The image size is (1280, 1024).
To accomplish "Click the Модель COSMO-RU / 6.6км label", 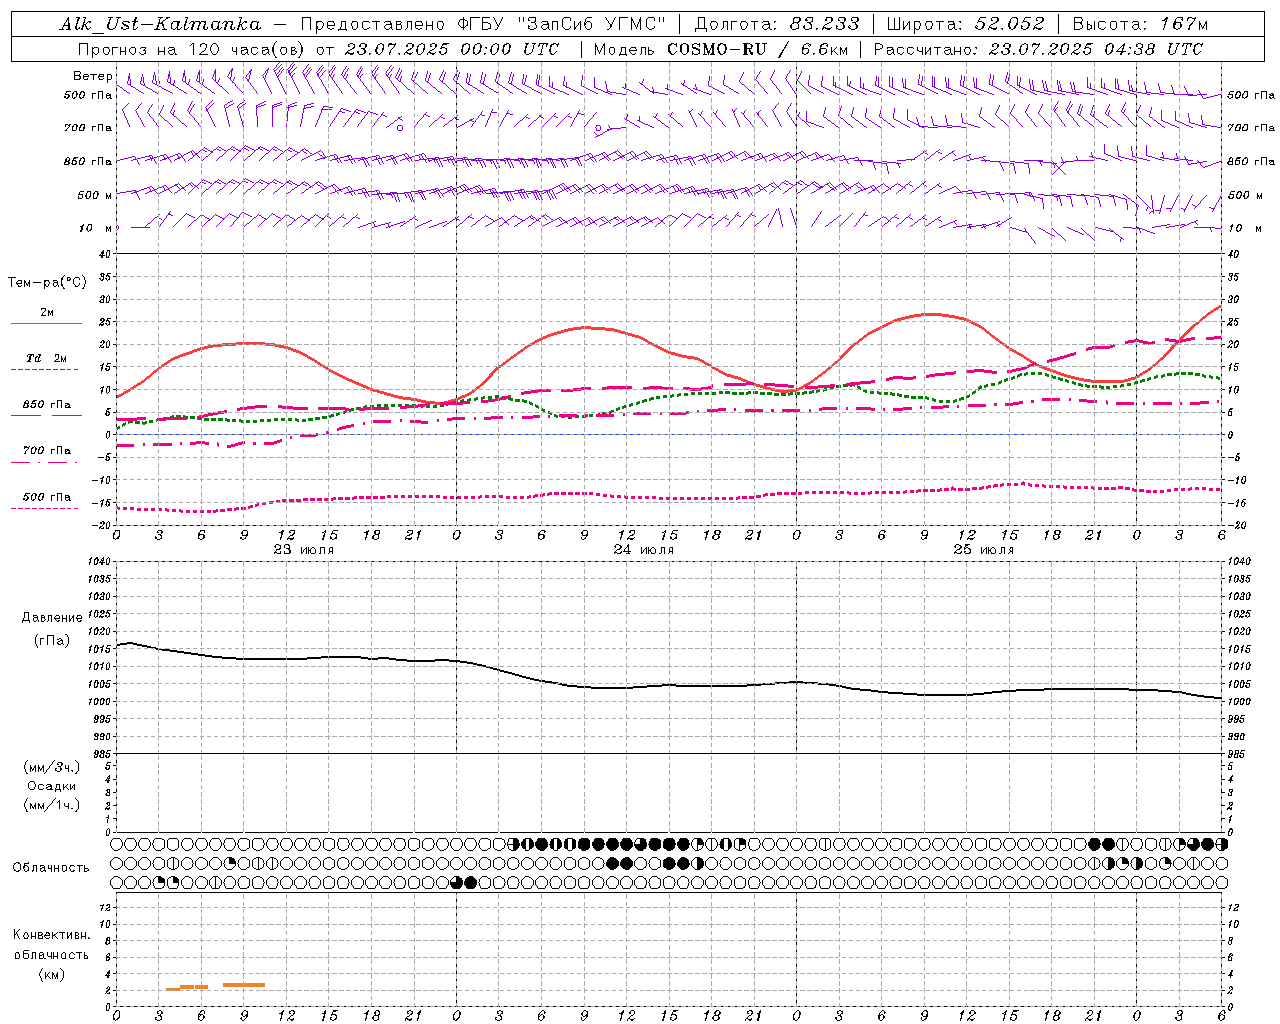I will [x=721, y=49].
